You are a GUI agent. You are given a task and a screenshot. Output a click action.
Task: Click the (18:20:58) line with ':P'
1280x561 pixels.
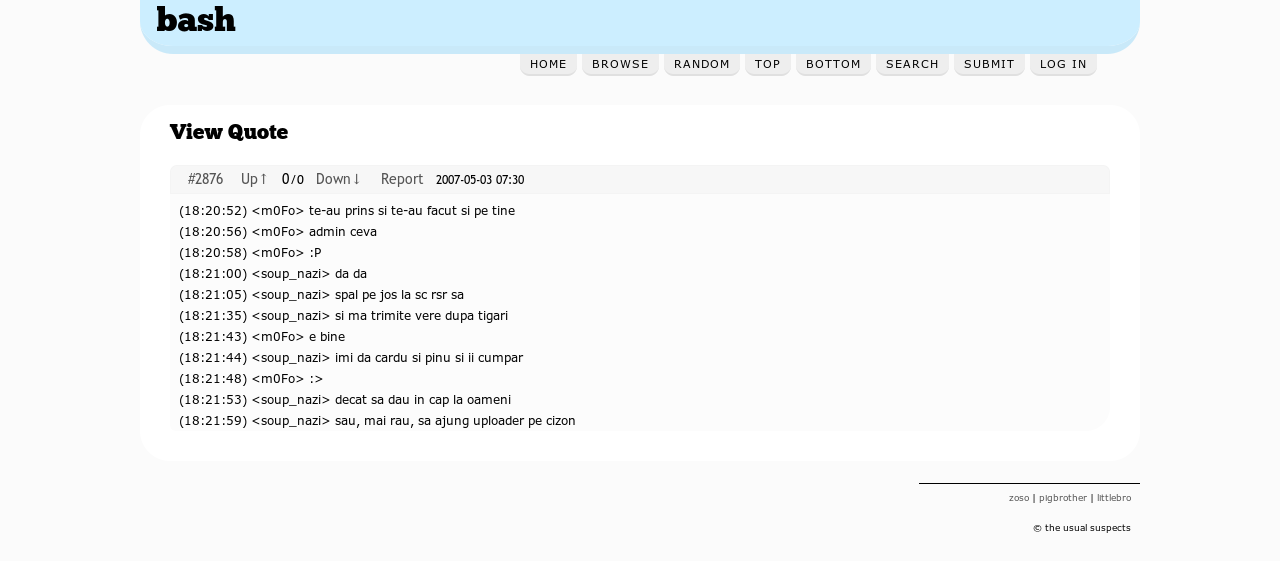pyautogui.click(x=250, y=253)
